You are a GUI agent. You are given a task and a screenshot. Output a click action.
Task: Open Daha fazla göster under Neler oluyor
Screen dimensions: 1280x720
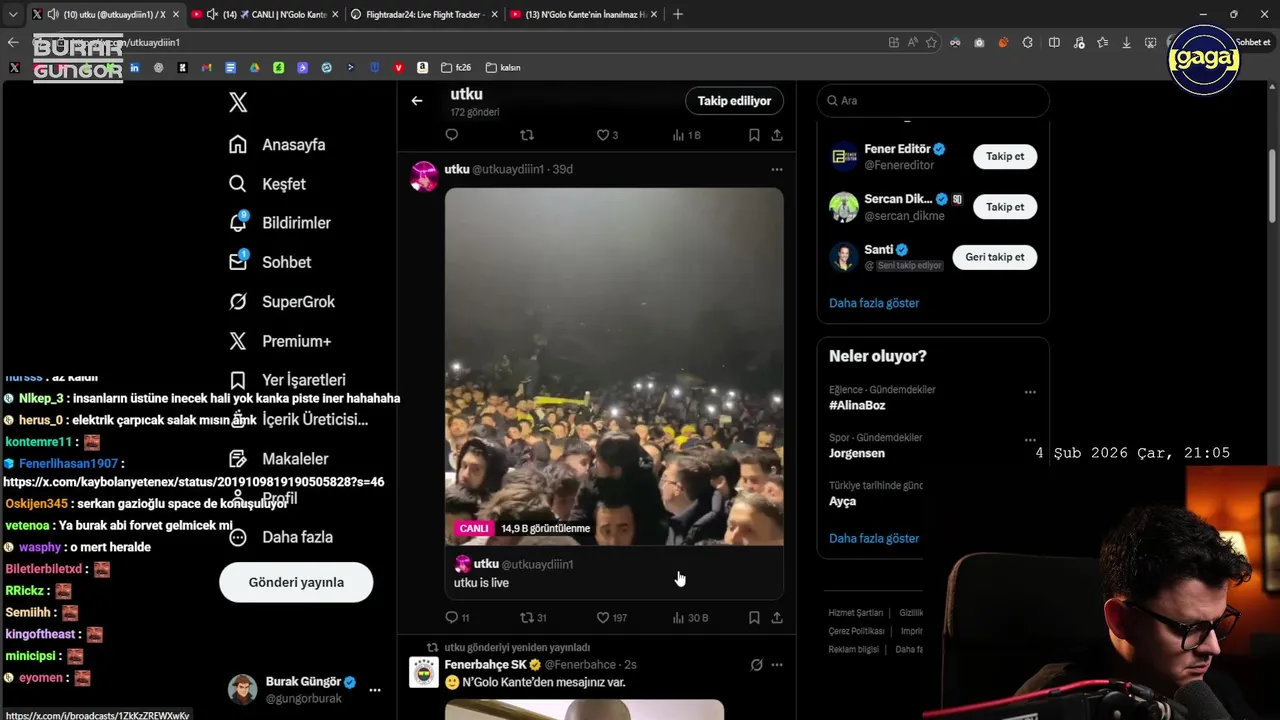point(874,538)
